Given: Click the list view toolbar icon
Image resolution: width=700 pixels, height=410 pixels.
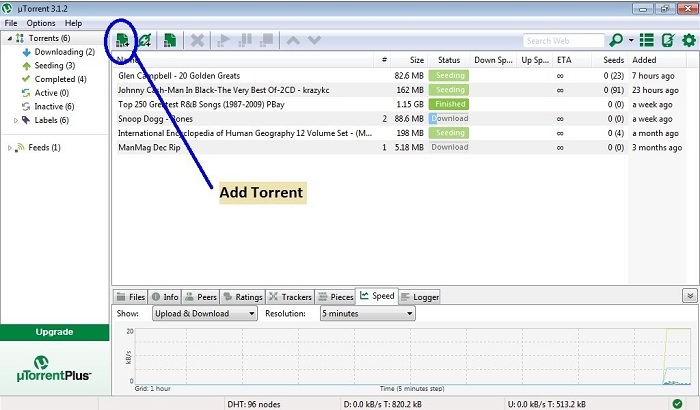Looking at the screenshot, I should coord(646,40).
